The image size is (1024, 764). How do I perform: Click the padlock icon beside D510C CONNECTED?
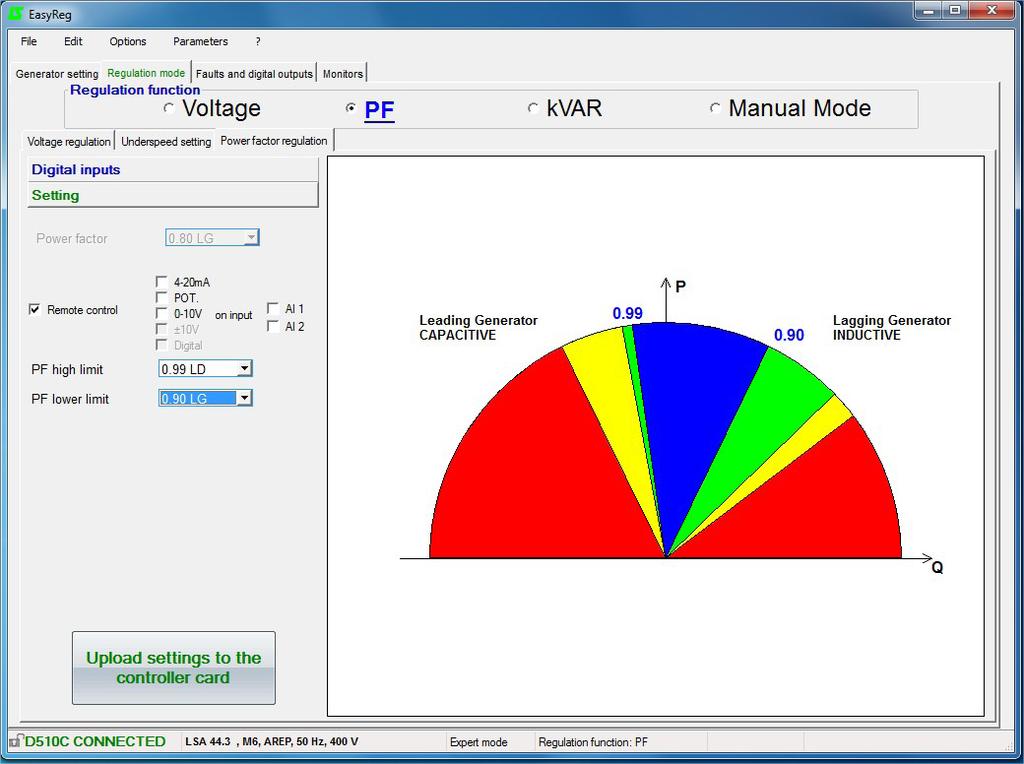coord(15,740)
